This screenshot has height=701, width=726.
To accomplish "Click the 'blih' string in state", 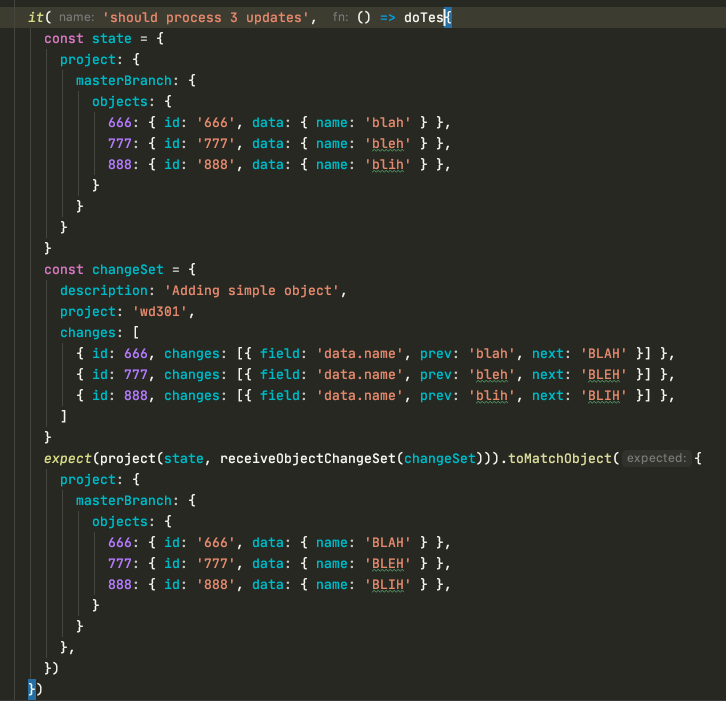I will pos(387,164).
